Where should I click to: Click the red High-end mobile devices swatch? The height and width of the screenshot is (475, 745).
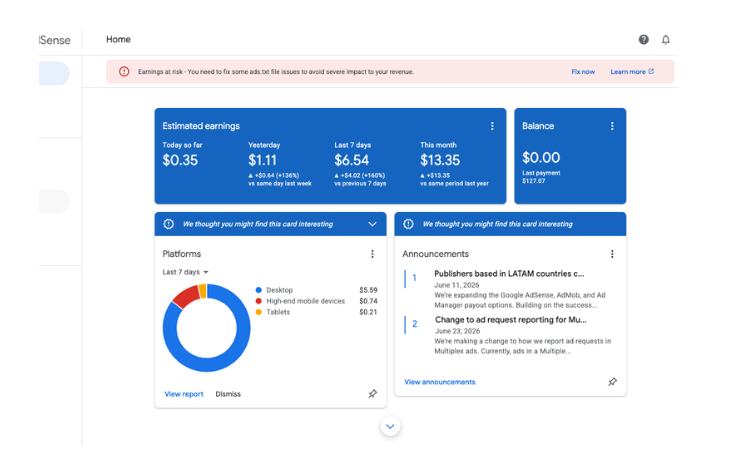(x=258, y=301)
